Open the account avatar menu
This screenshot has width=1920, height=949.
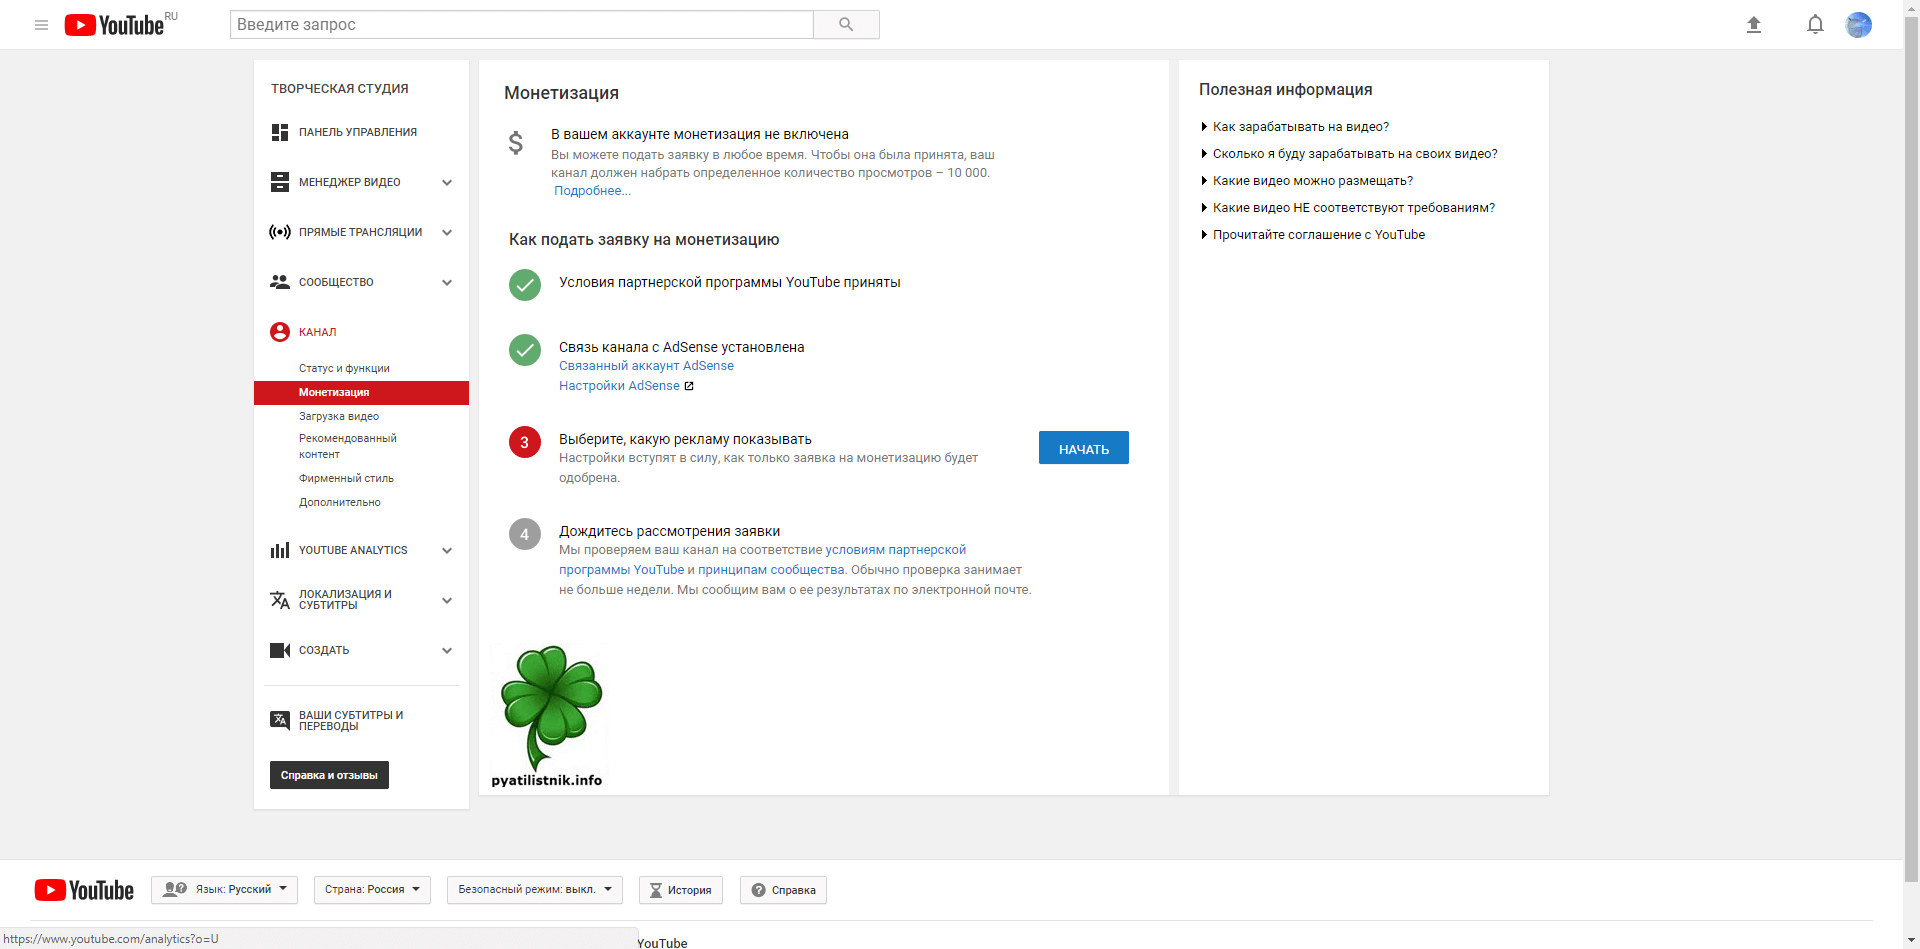(x=1858, y=25)
